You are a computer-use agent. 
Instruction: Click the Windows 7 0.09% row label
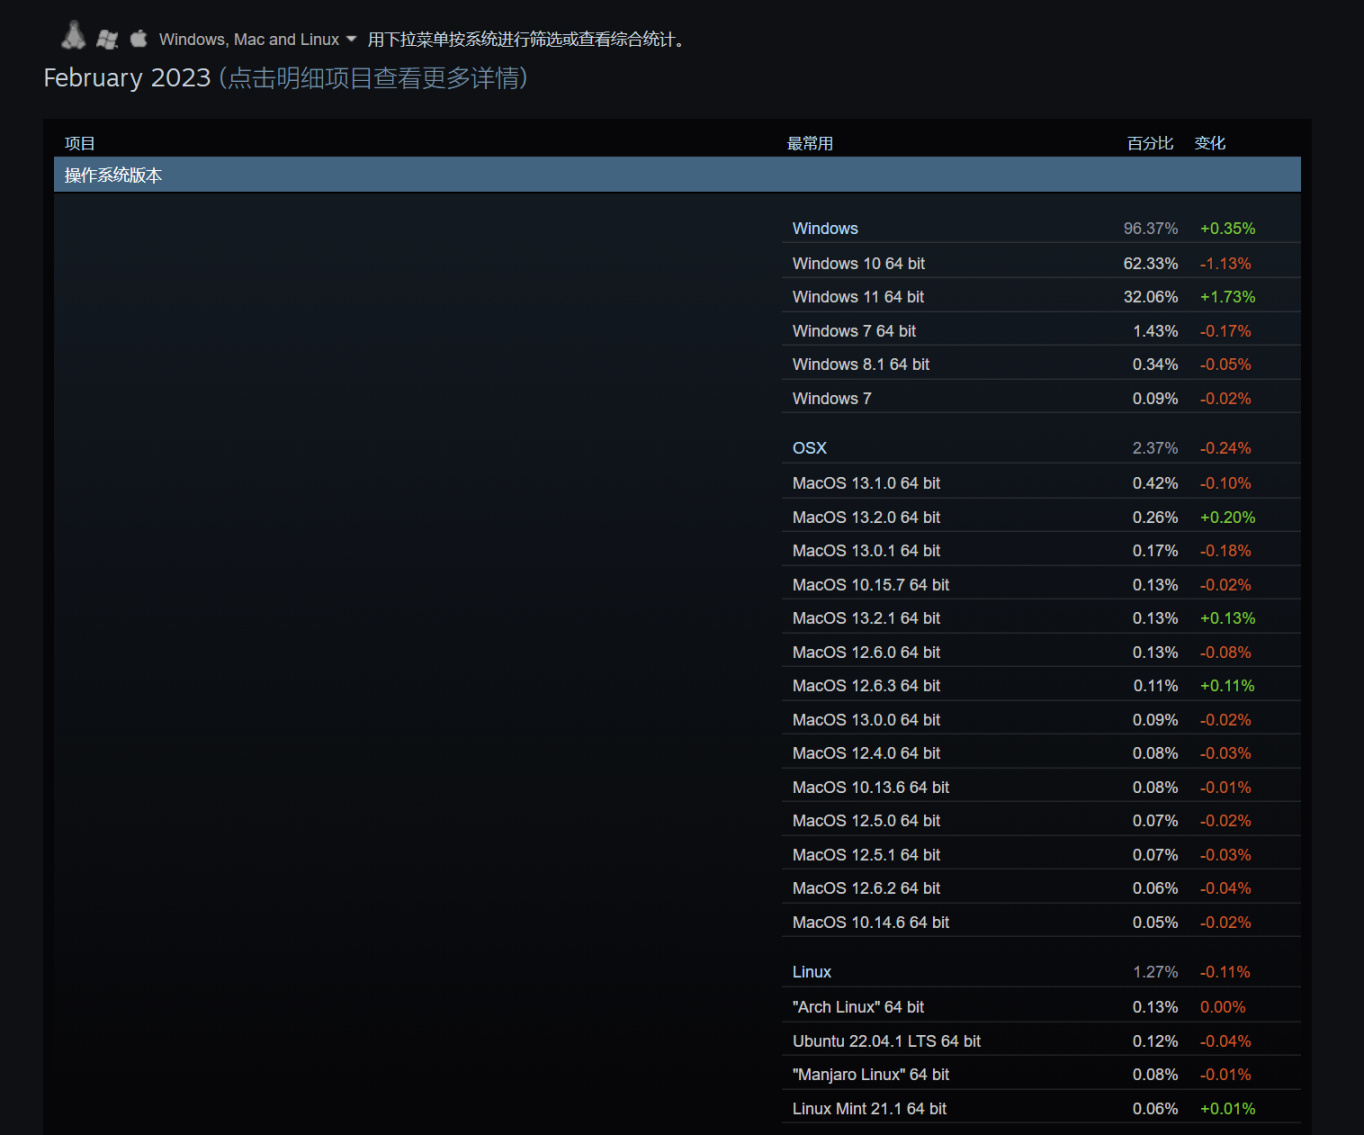pyautogui.click(x=832, y=398)
